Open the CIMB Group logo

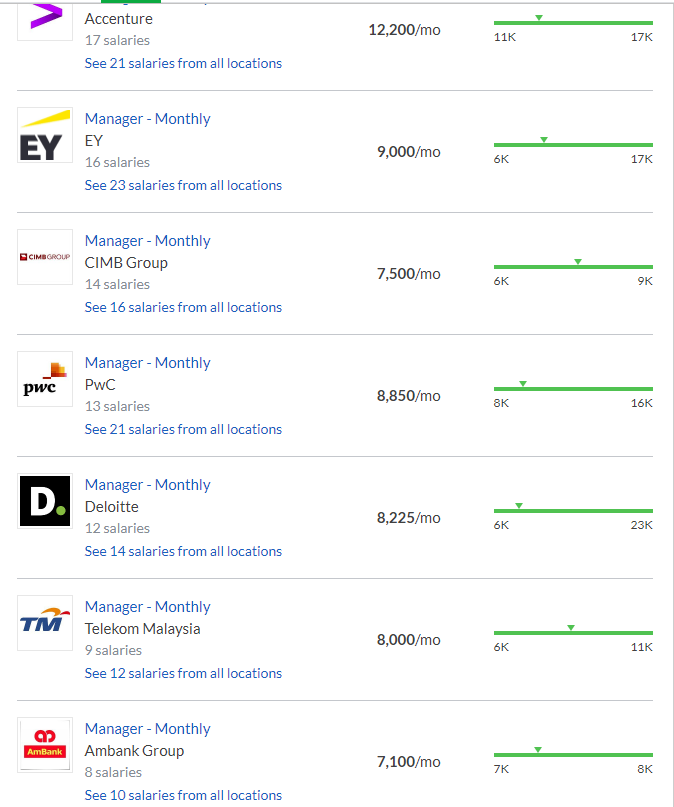tap(45, 257)
